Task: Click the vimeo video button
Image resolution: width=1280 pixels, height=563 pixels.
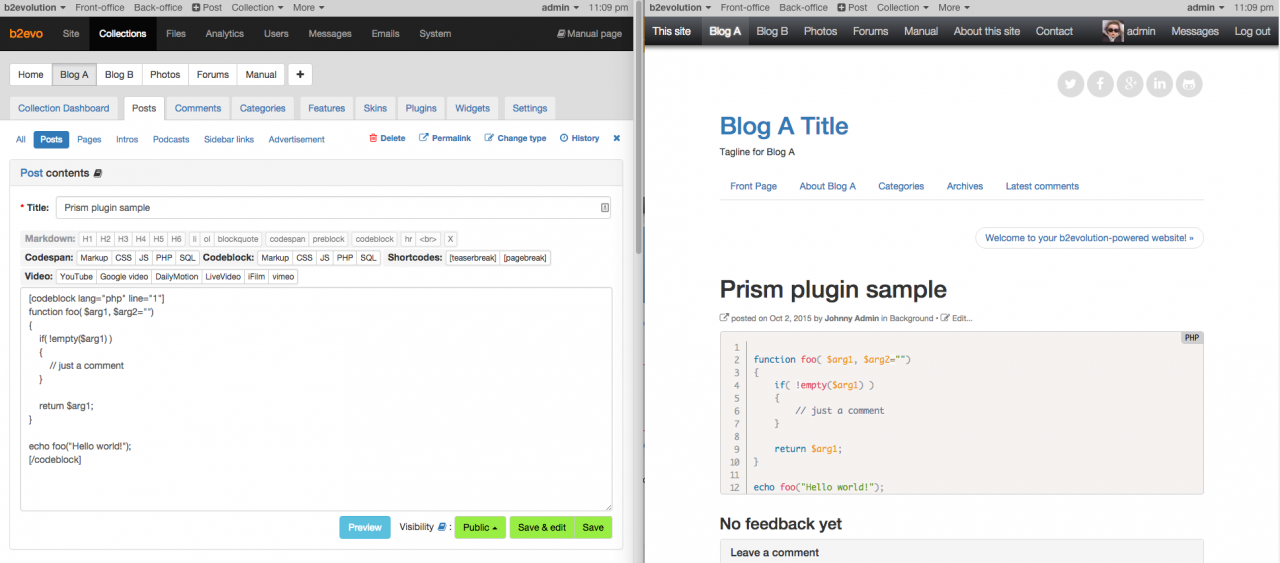Action: point(283,276)
